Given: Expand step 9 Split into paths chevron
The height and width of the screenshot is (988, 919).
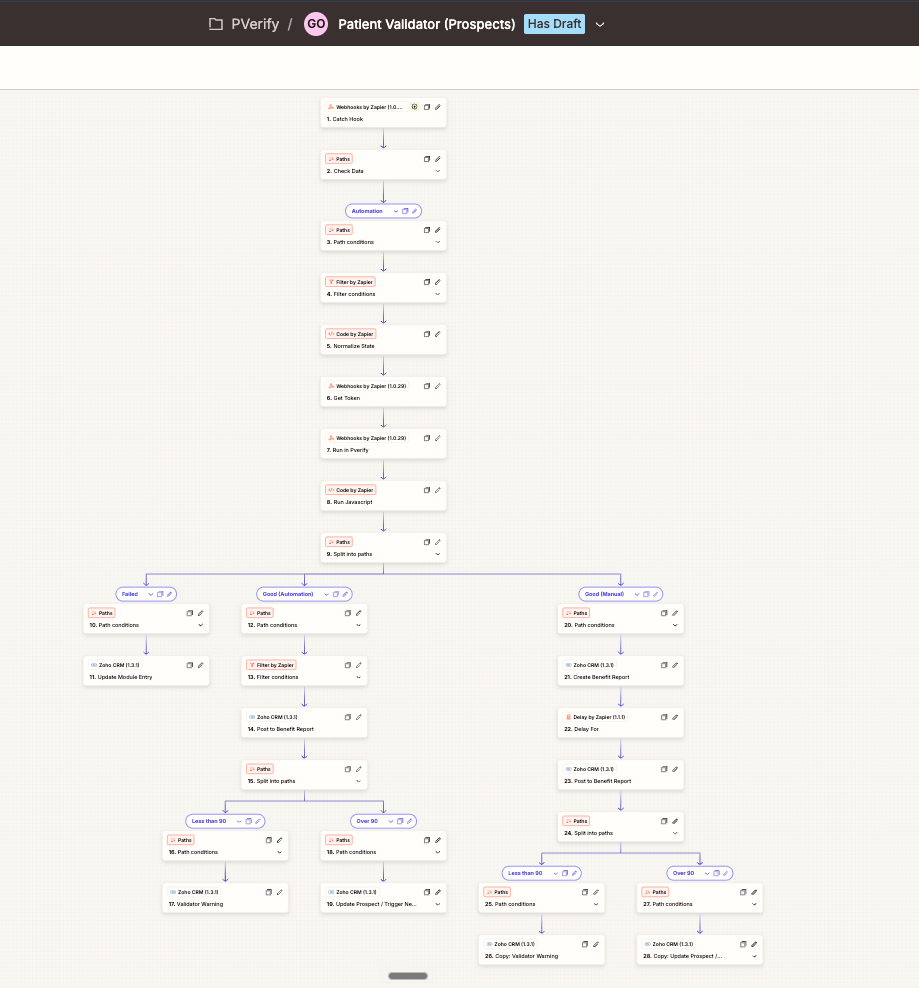Looking at the screenshot, I should pos(437,554).
